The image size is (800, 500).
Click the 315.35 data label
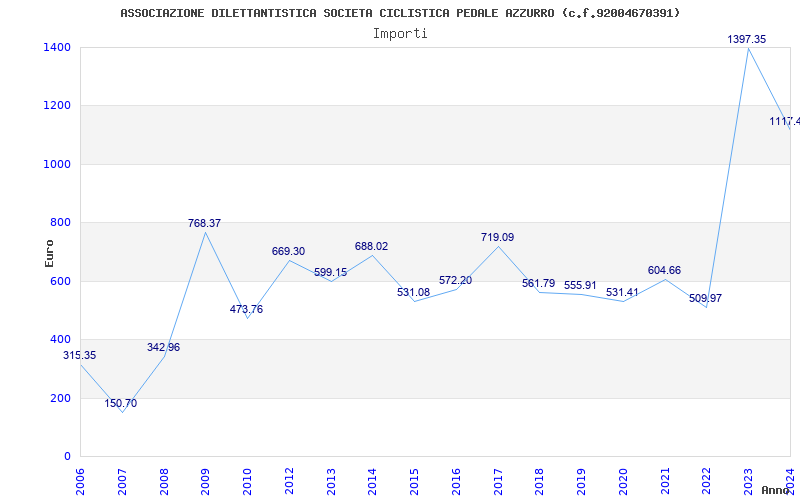(x=80, y=355)
